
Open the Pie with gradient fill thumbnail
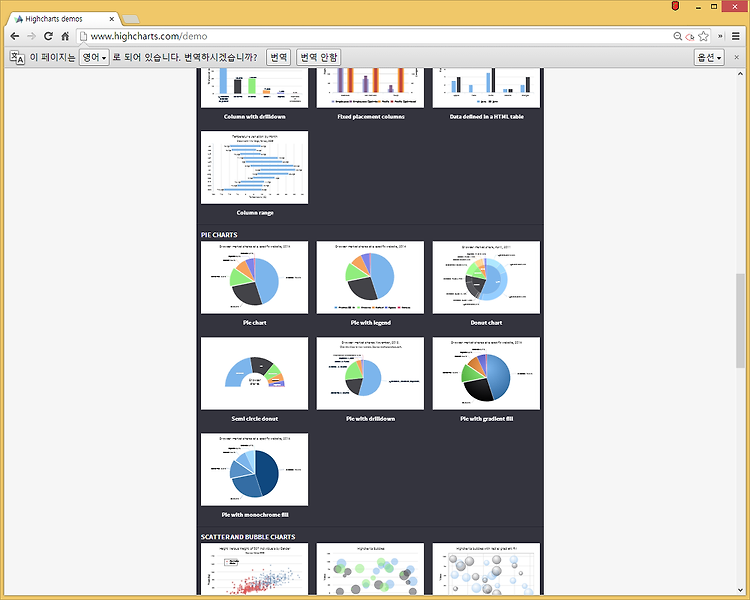(486, 373)
